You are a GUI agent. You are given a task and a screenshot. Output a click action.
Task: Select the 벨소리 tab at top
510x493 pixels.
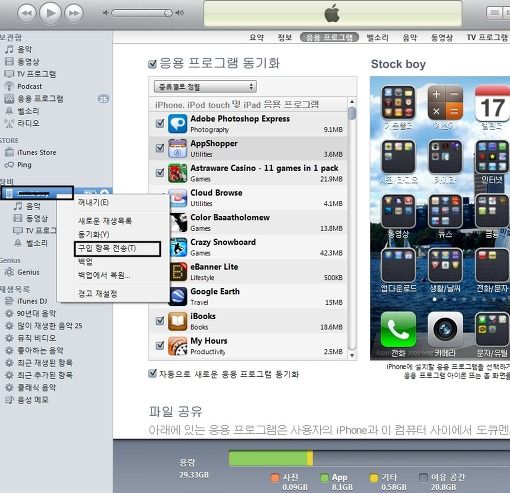tap(377, 37)
